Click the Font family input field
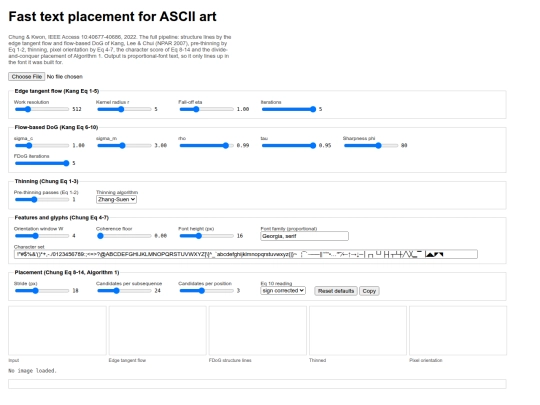This screenshot has height=405, width=540. 304,236
